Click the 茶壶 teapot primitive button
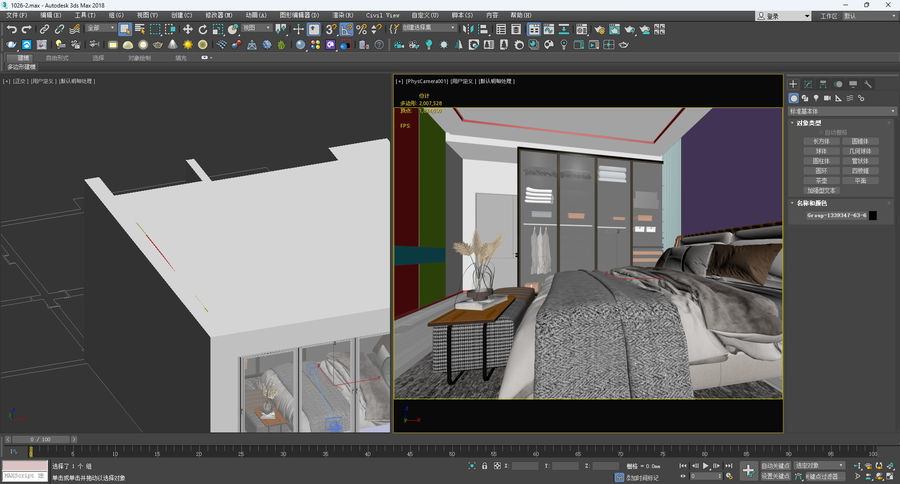 [821, 180]
